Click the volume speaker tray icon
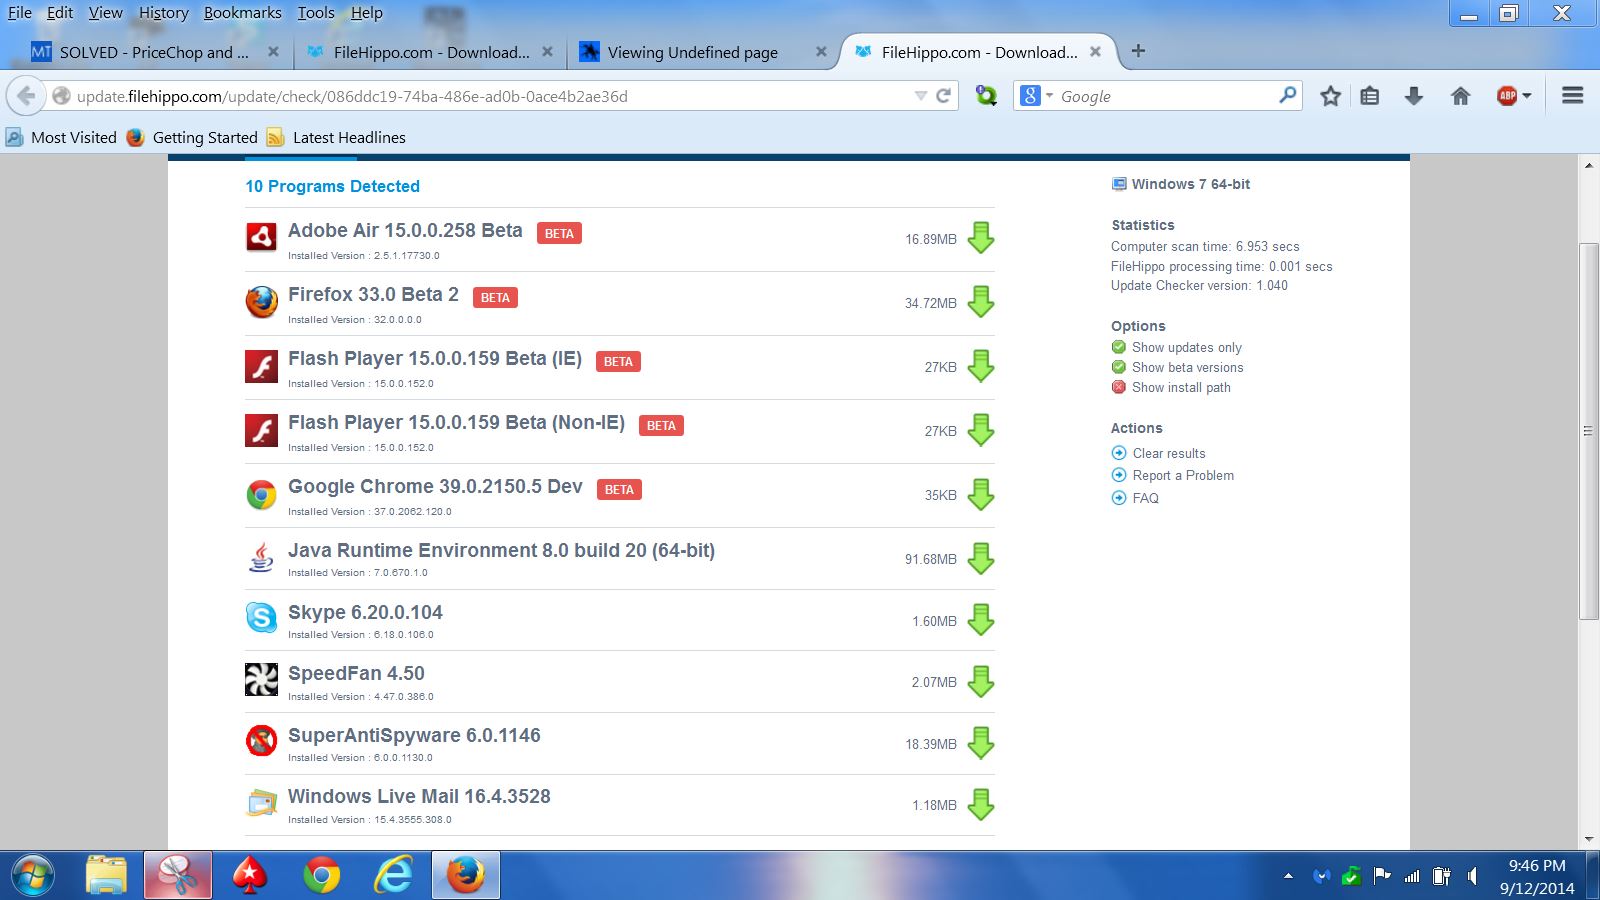 1472,876
